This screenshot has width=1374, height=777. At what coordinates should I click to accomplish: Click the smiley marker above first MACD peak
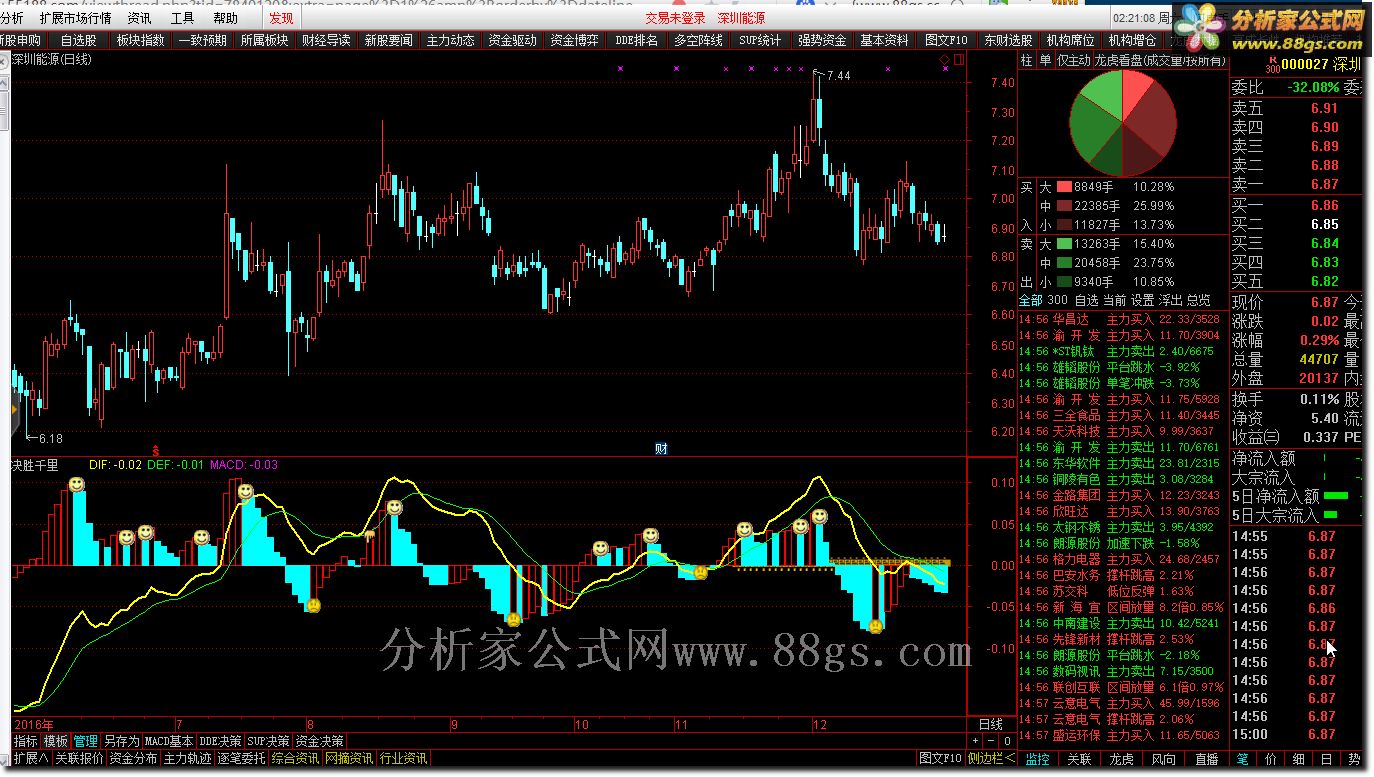(77, 485)
